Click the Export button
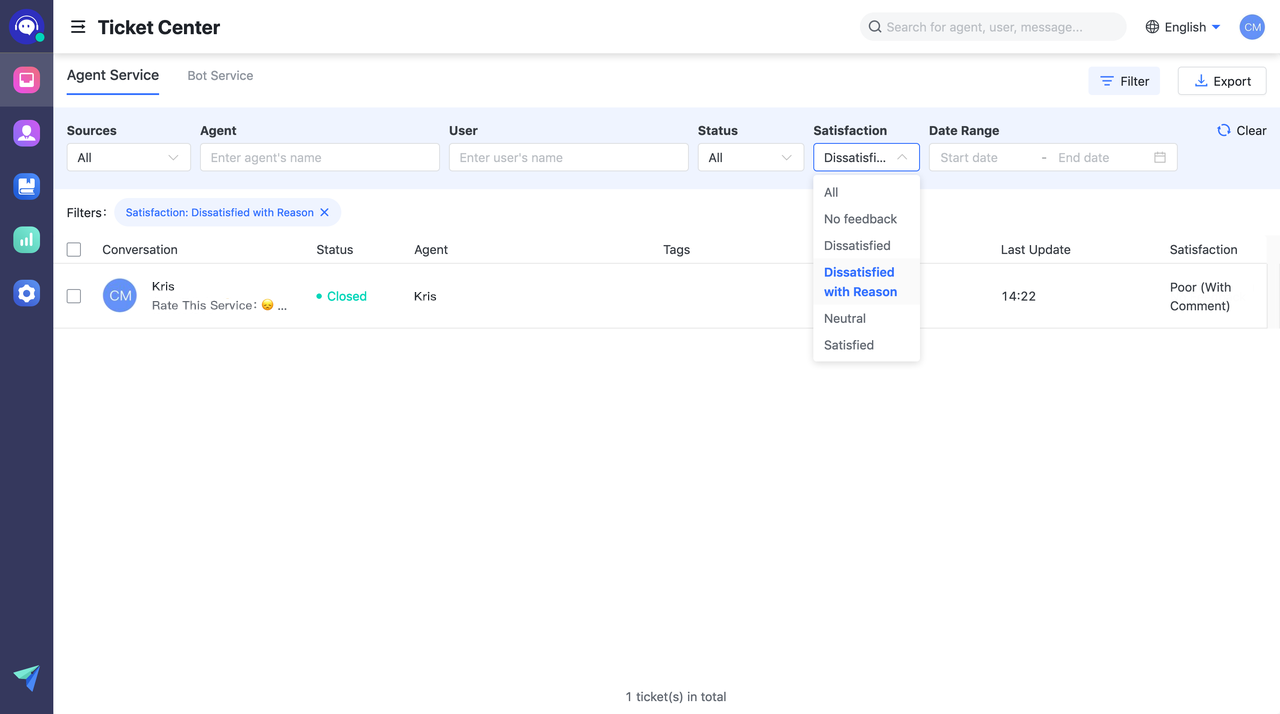Viewport: 1280px width, 714px height. (1222, 81)
